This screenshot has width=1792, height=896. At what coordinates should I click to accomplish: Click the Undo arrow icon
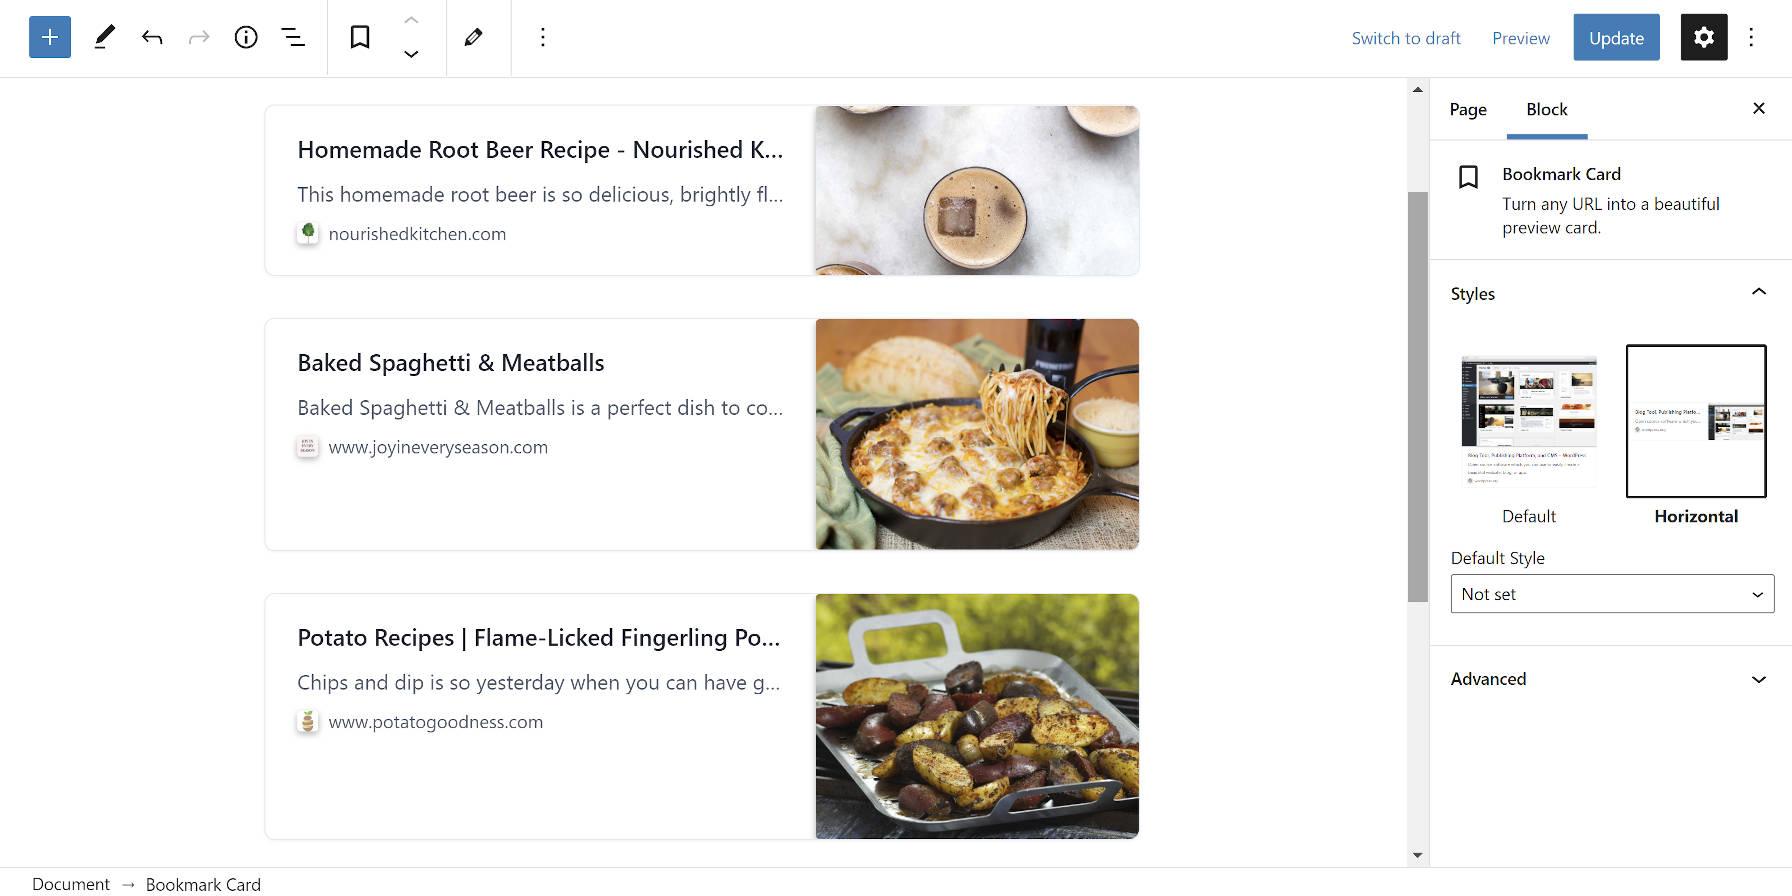[152, 37]
